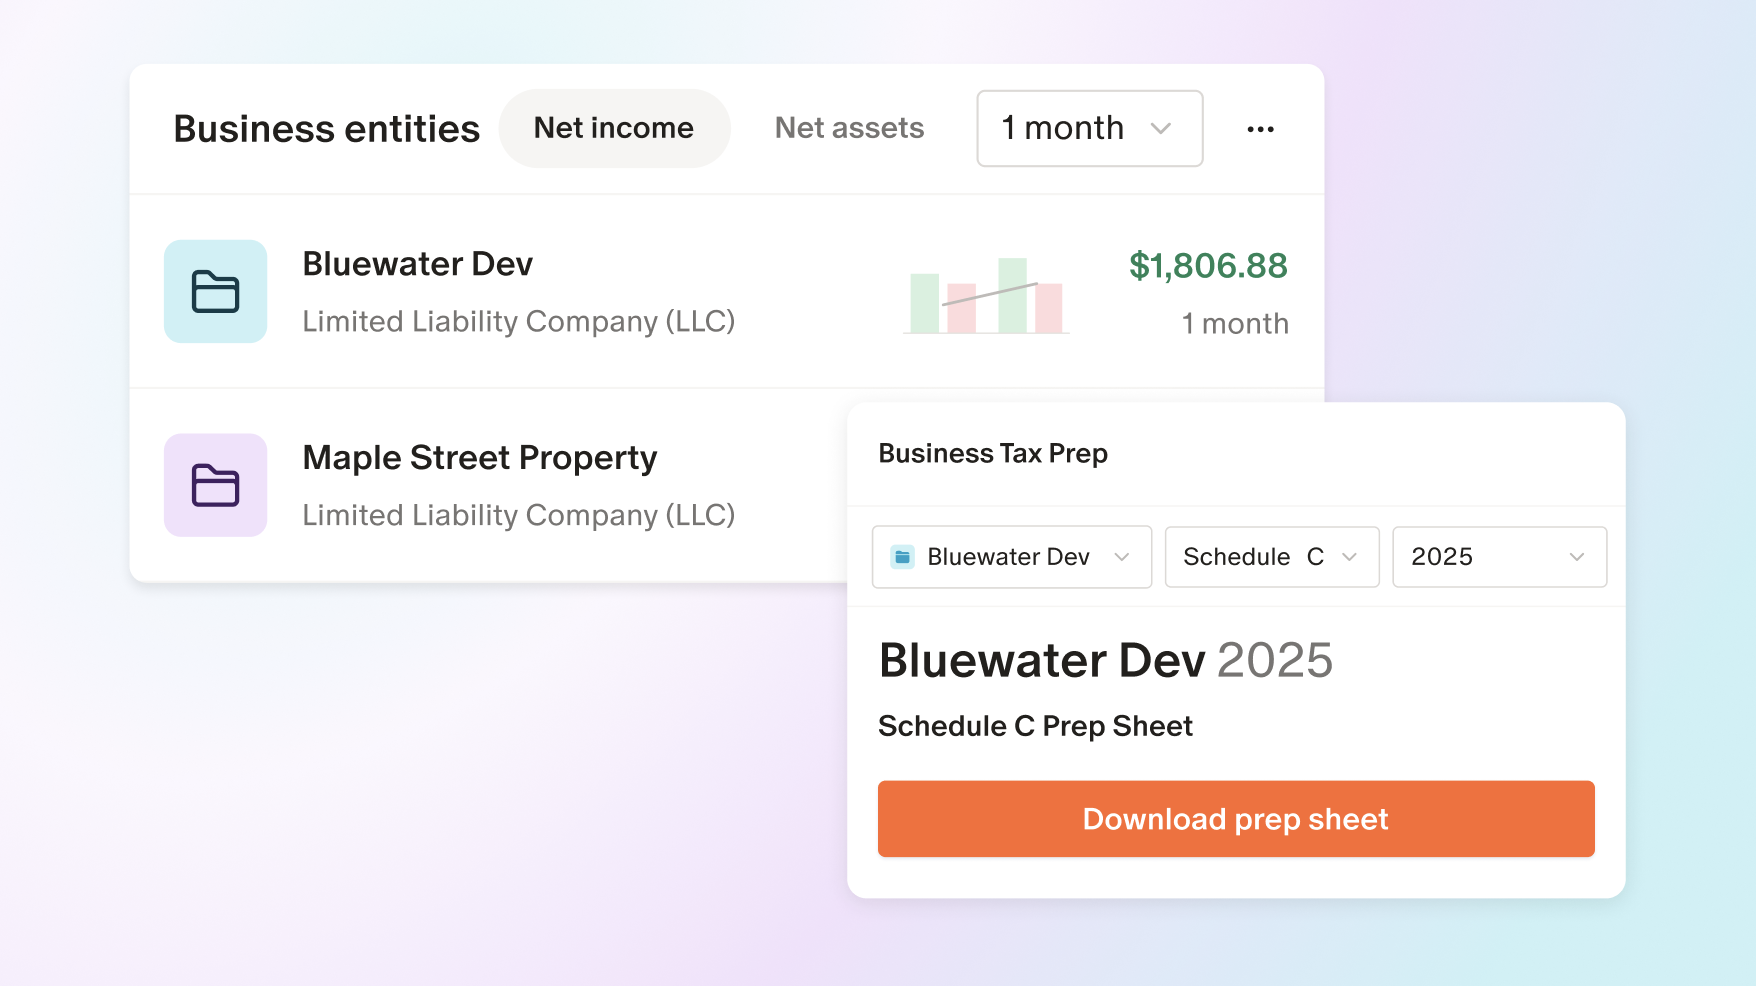
Task: Switch to the Net income tab
Action: click(613, 128)
